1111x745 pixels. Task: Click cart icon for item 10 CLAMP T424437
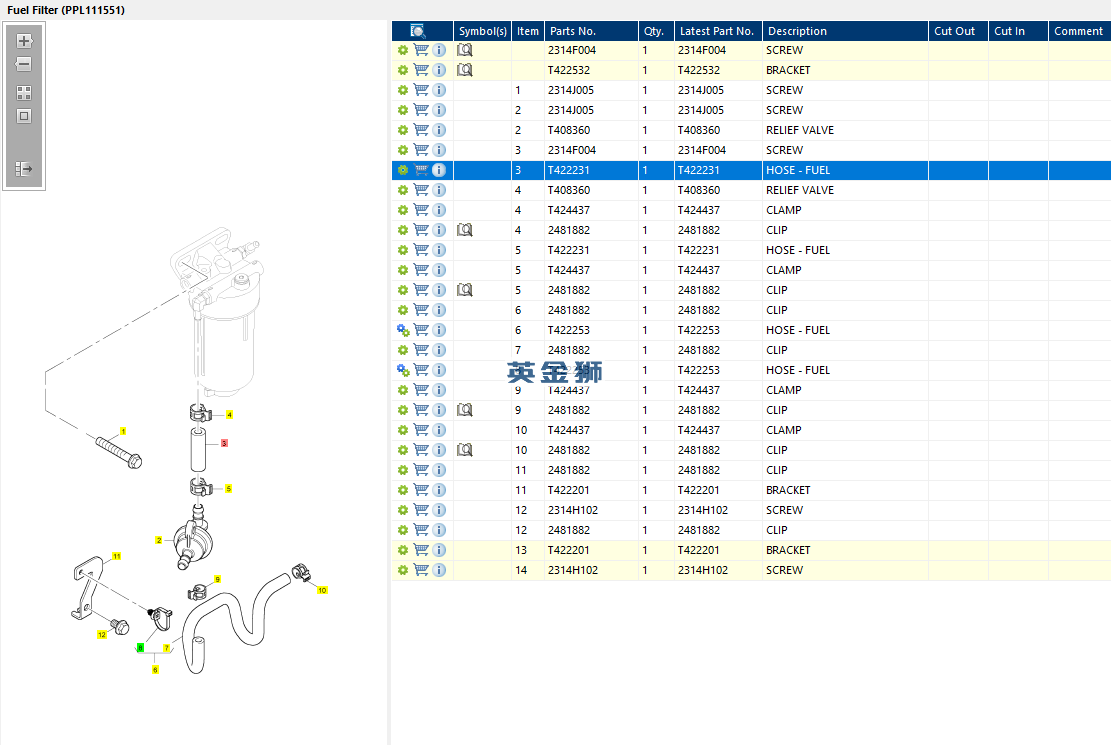421,430
